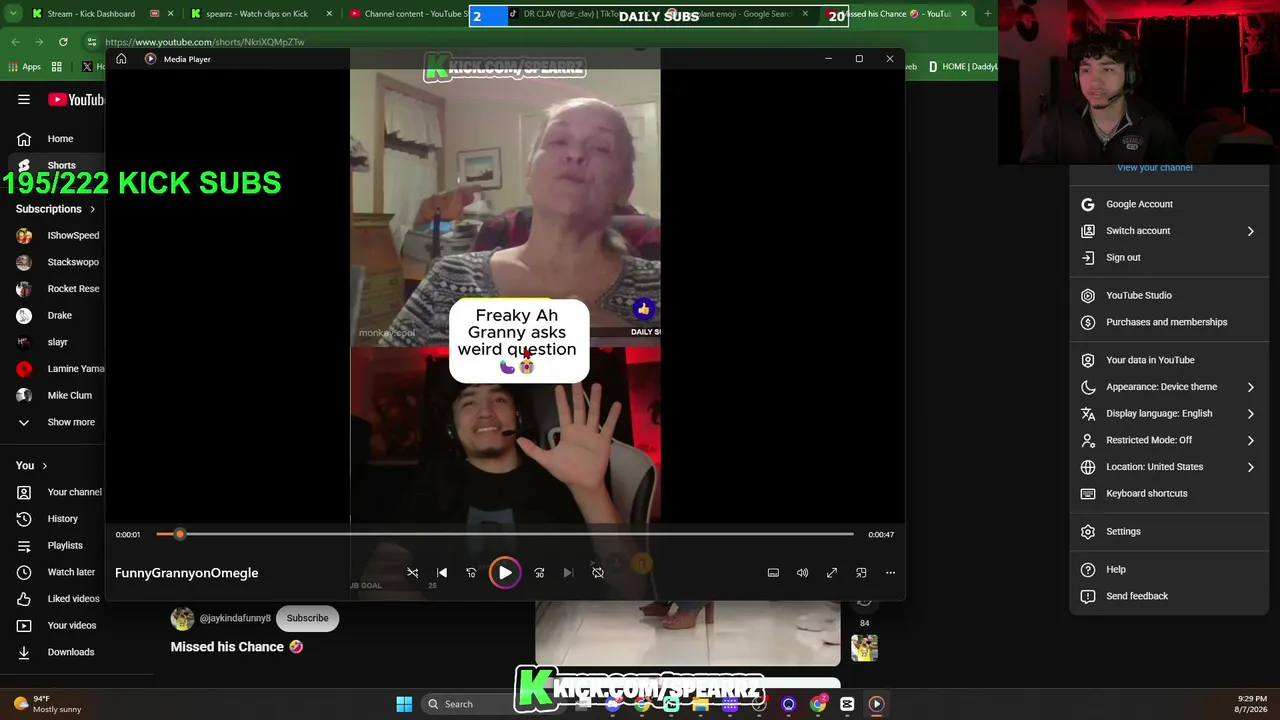Screen dimensions: 1280x720
Task: Play the FunnyGrannyonOmegle video in Media Player
Action: click(x=505, y=573)
